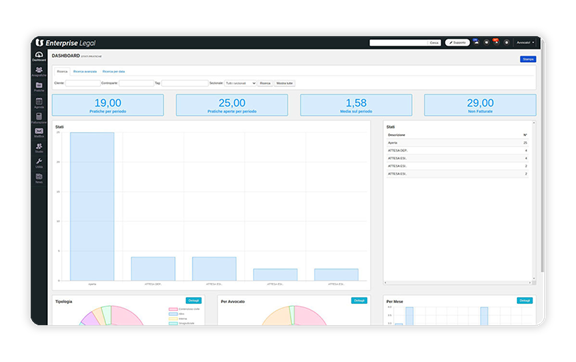The height and width of the screenshot is (362, 576).
Task: Focus the Tag input field
Action: coord(185,83)
